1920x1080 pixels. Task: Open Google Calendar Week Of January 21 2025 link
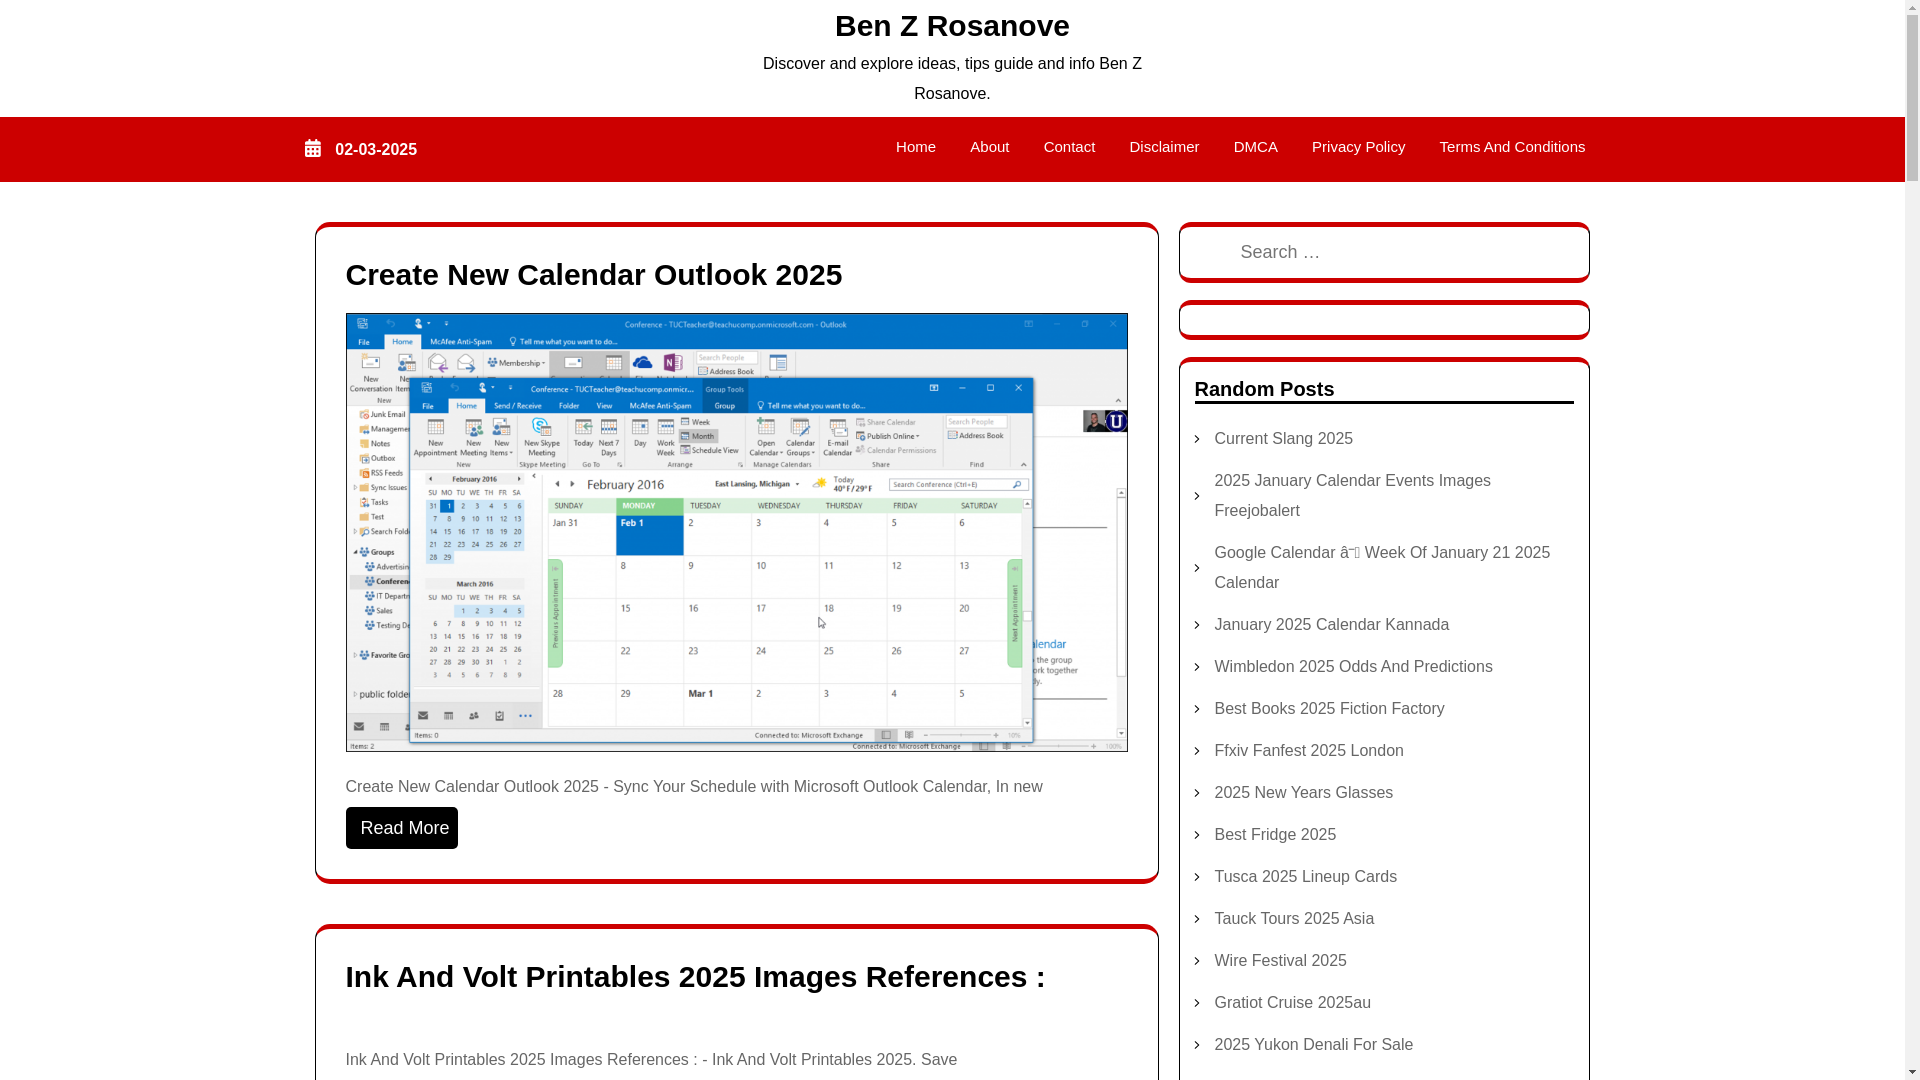(1382, 568)
